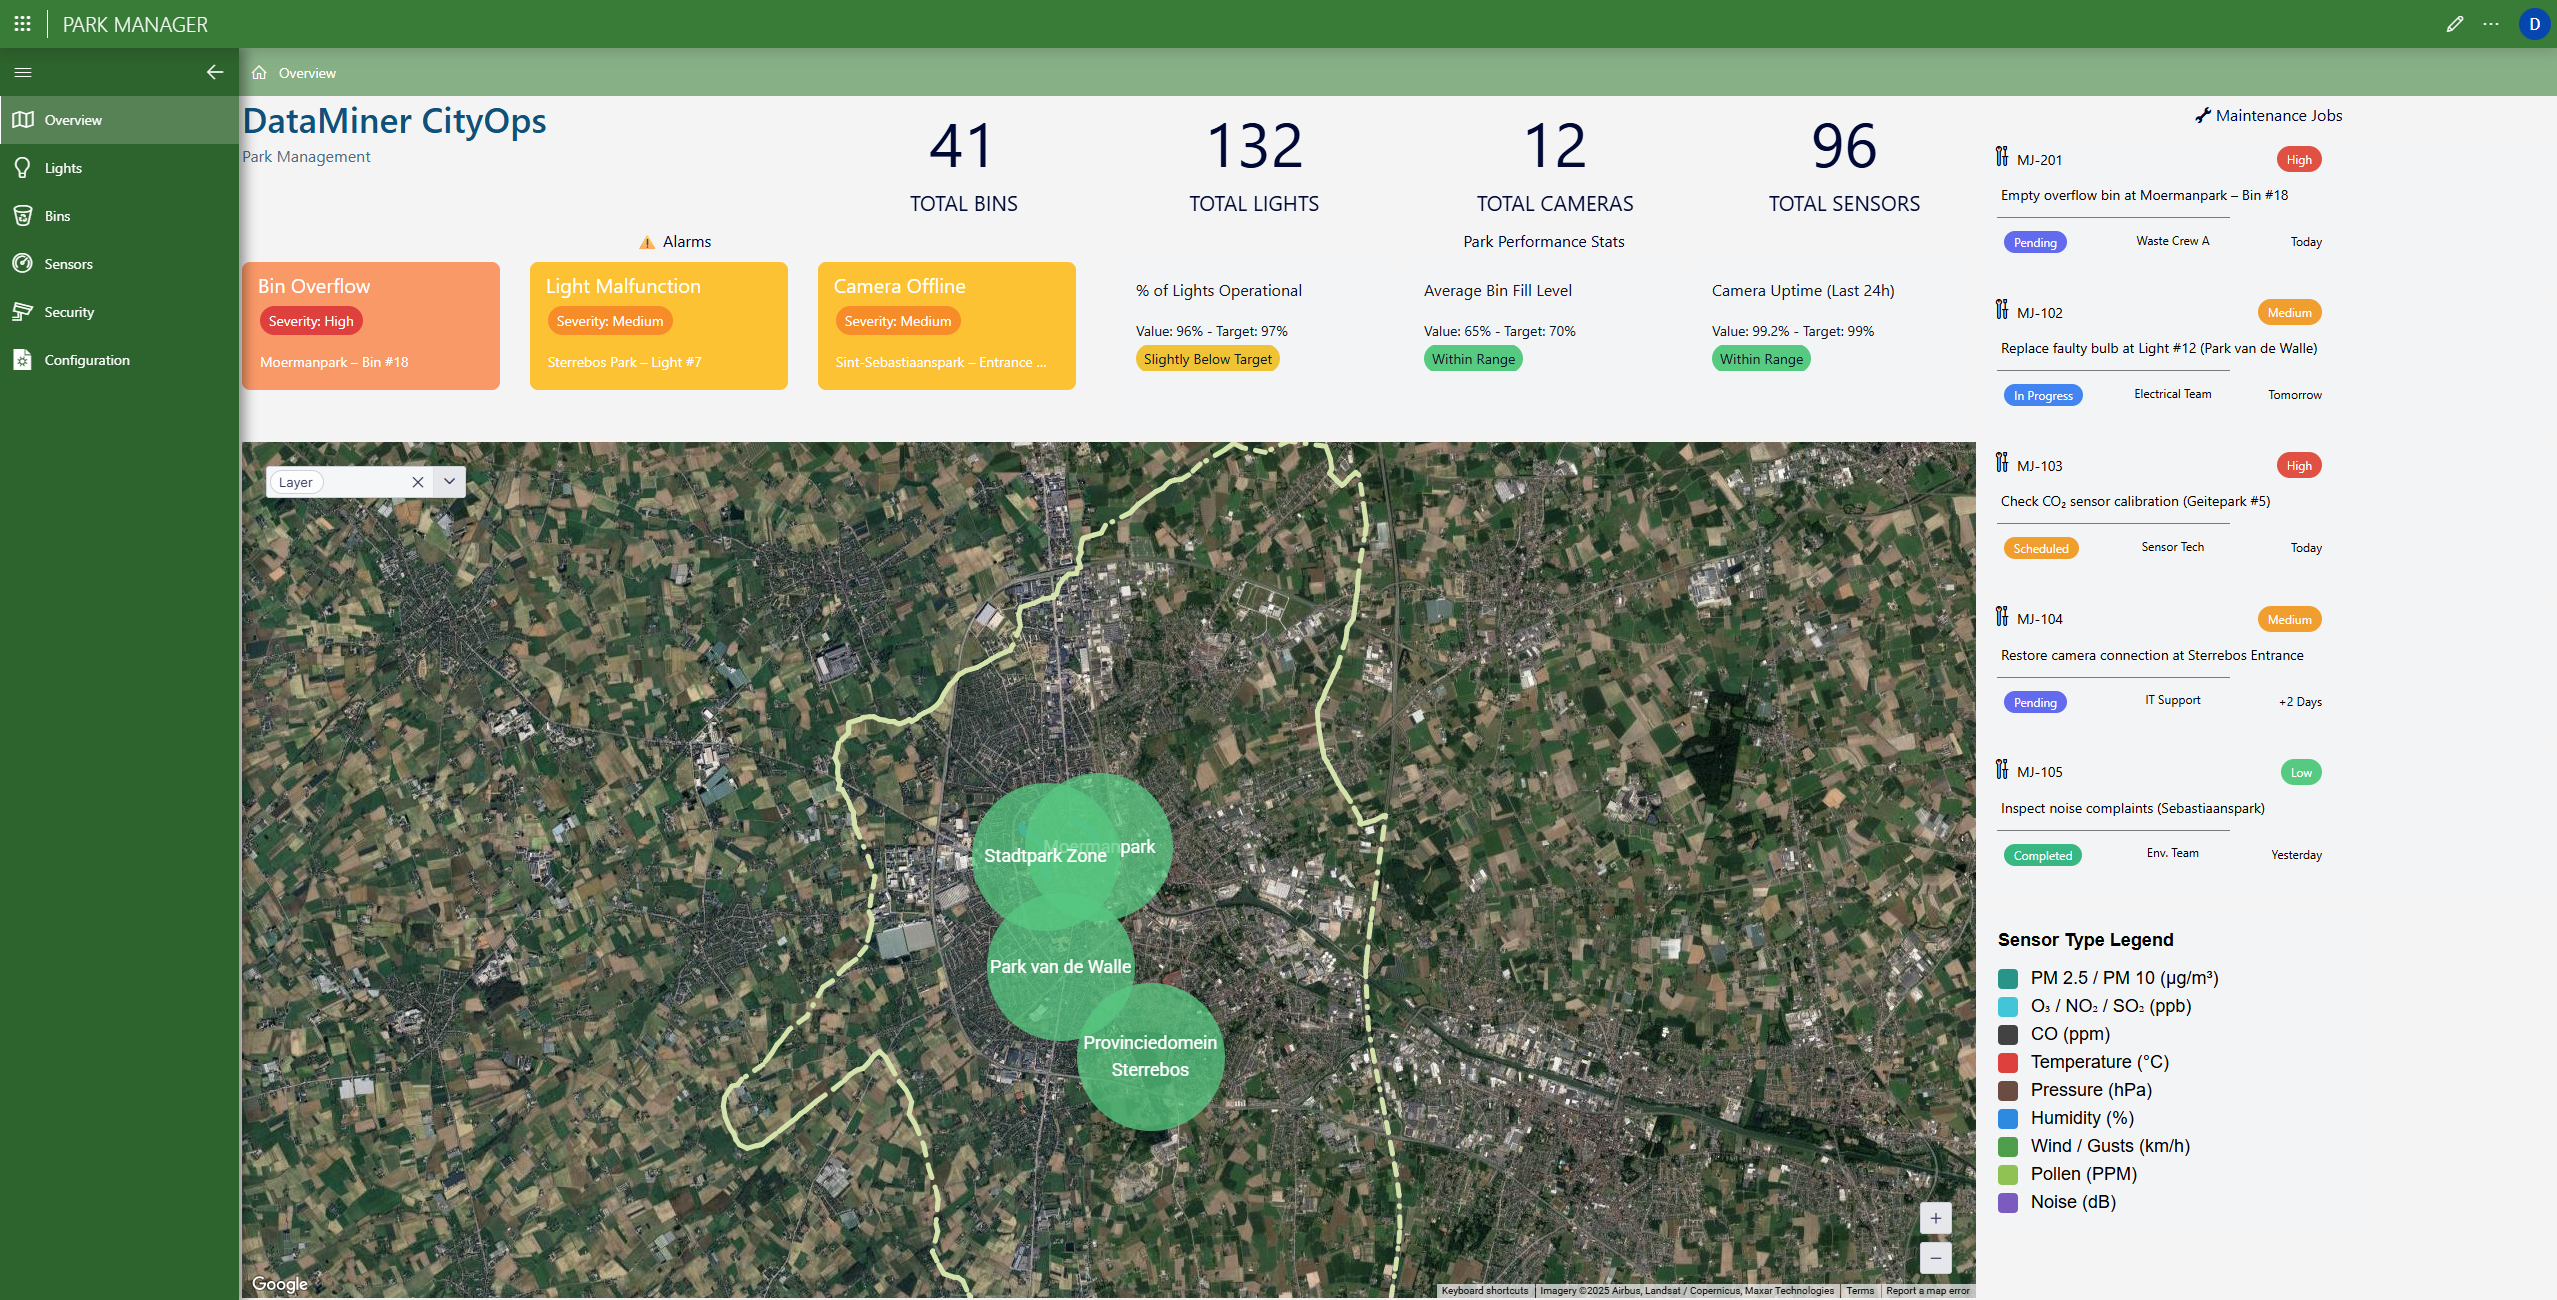The height and width of the screenshot is (1300, 2557).
Task: Open the Configuration page
Action: [86, 360]
